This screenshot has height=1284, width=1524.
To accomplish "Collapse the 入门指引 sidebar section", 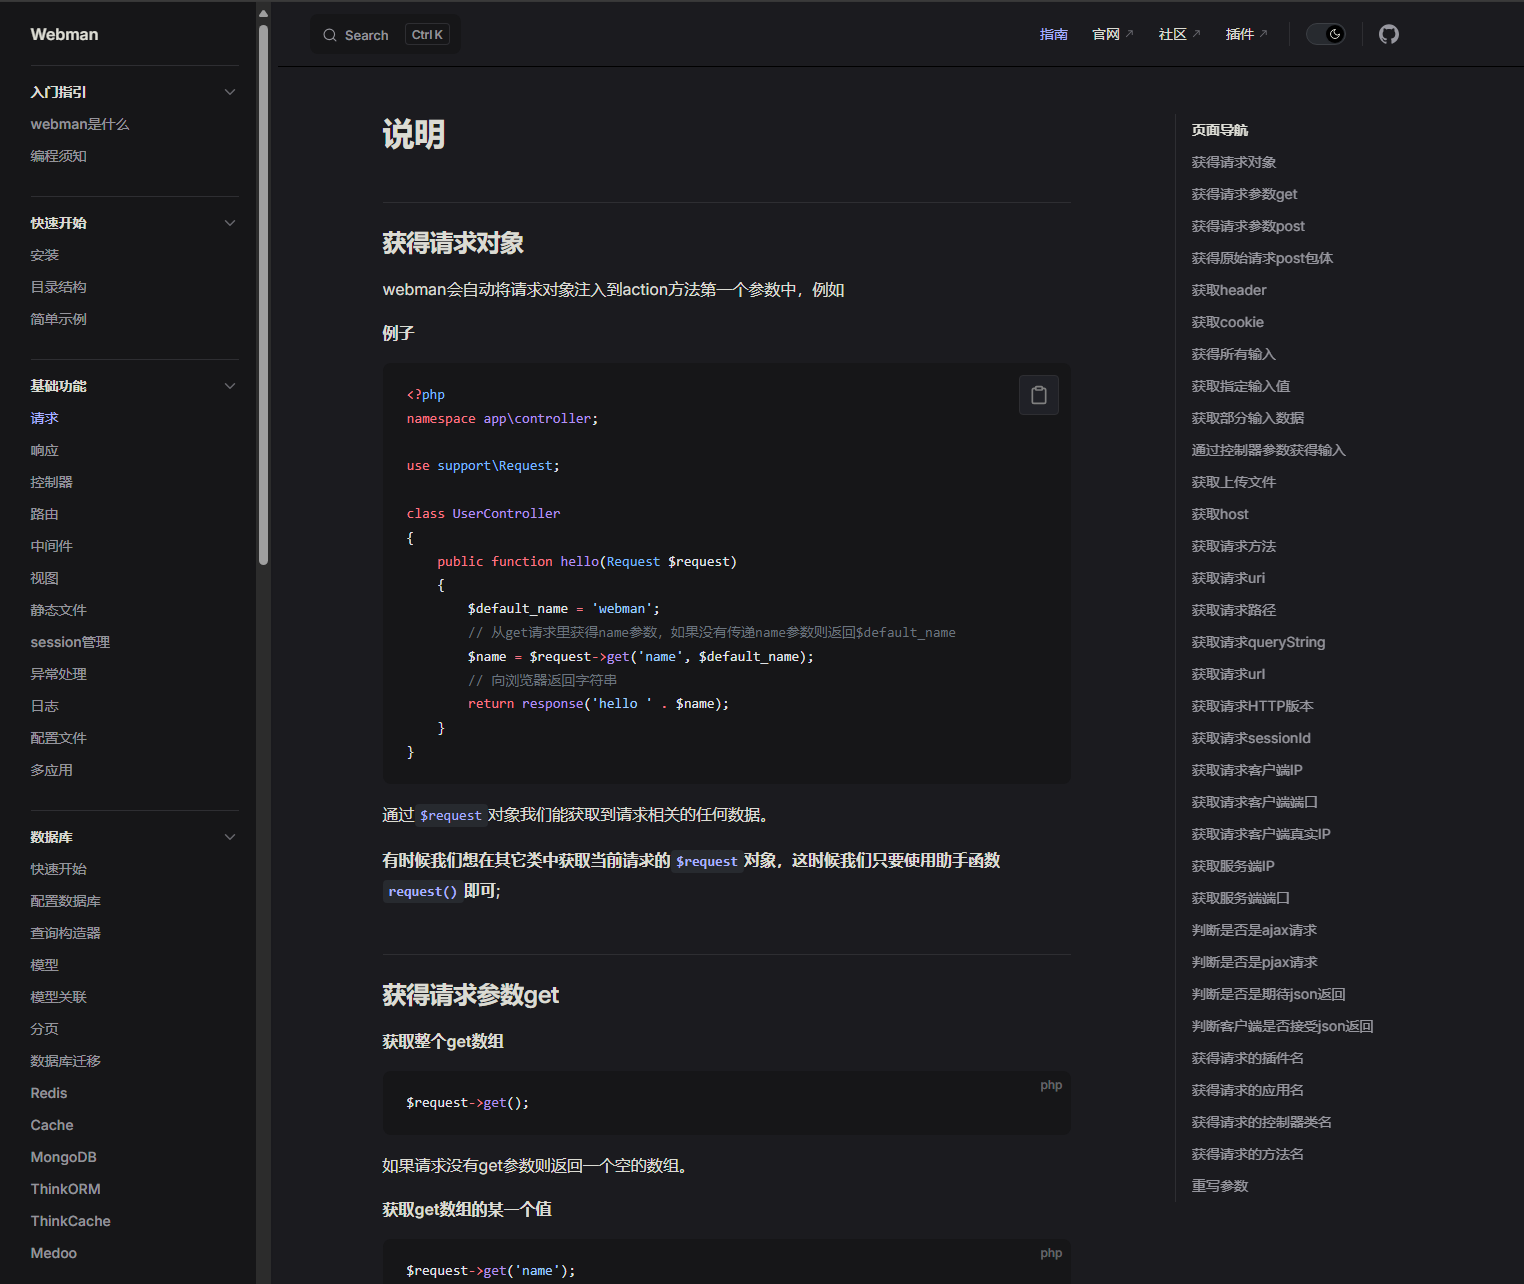I will [x=230, y=92].
